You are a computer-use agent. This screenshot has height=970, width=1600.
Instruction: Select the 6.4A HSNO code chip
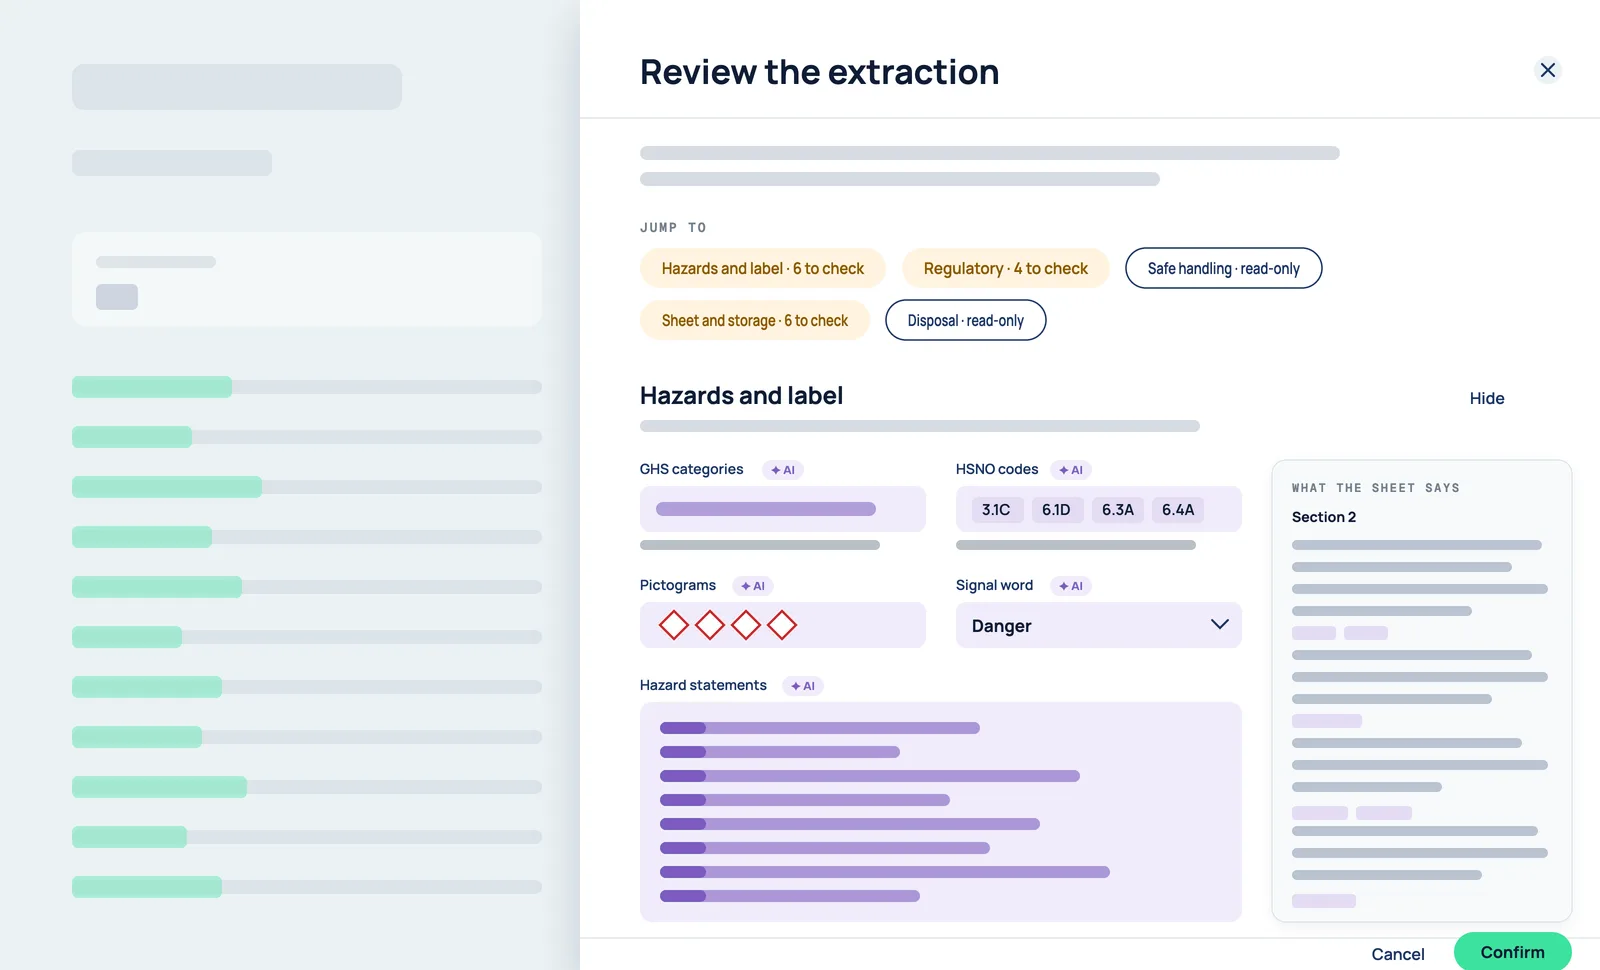click(1178, 510)
